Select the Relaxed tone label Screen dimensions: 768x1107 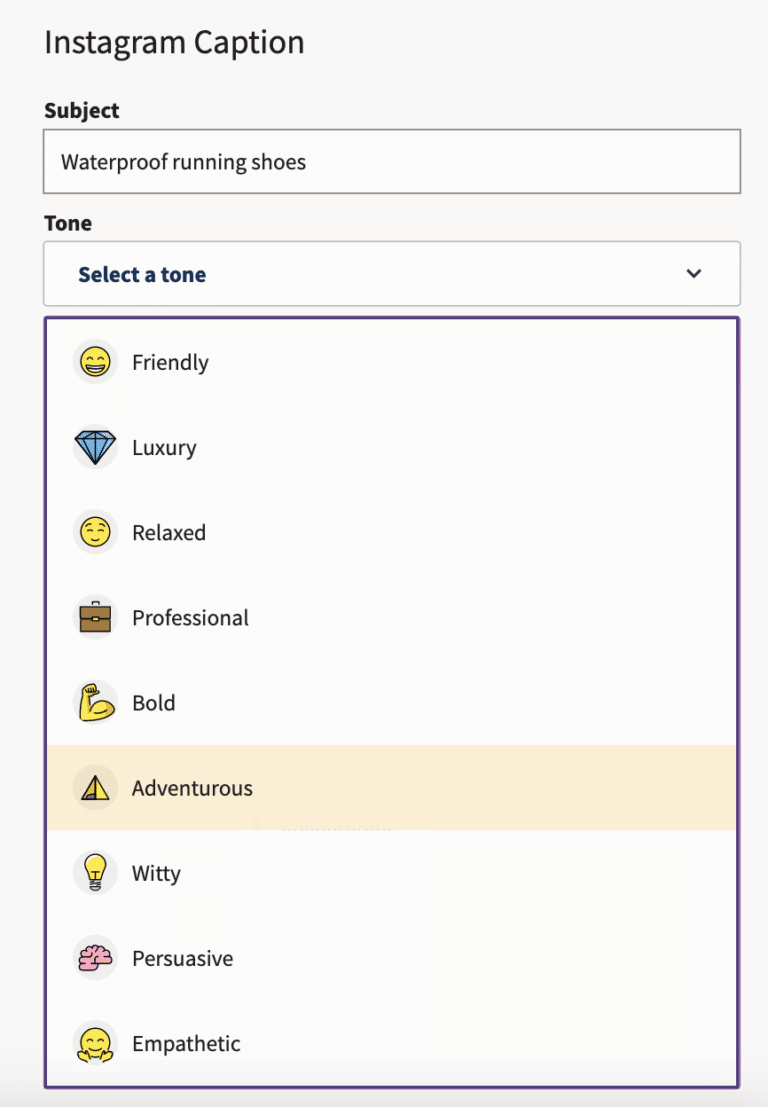pos(169,532)
